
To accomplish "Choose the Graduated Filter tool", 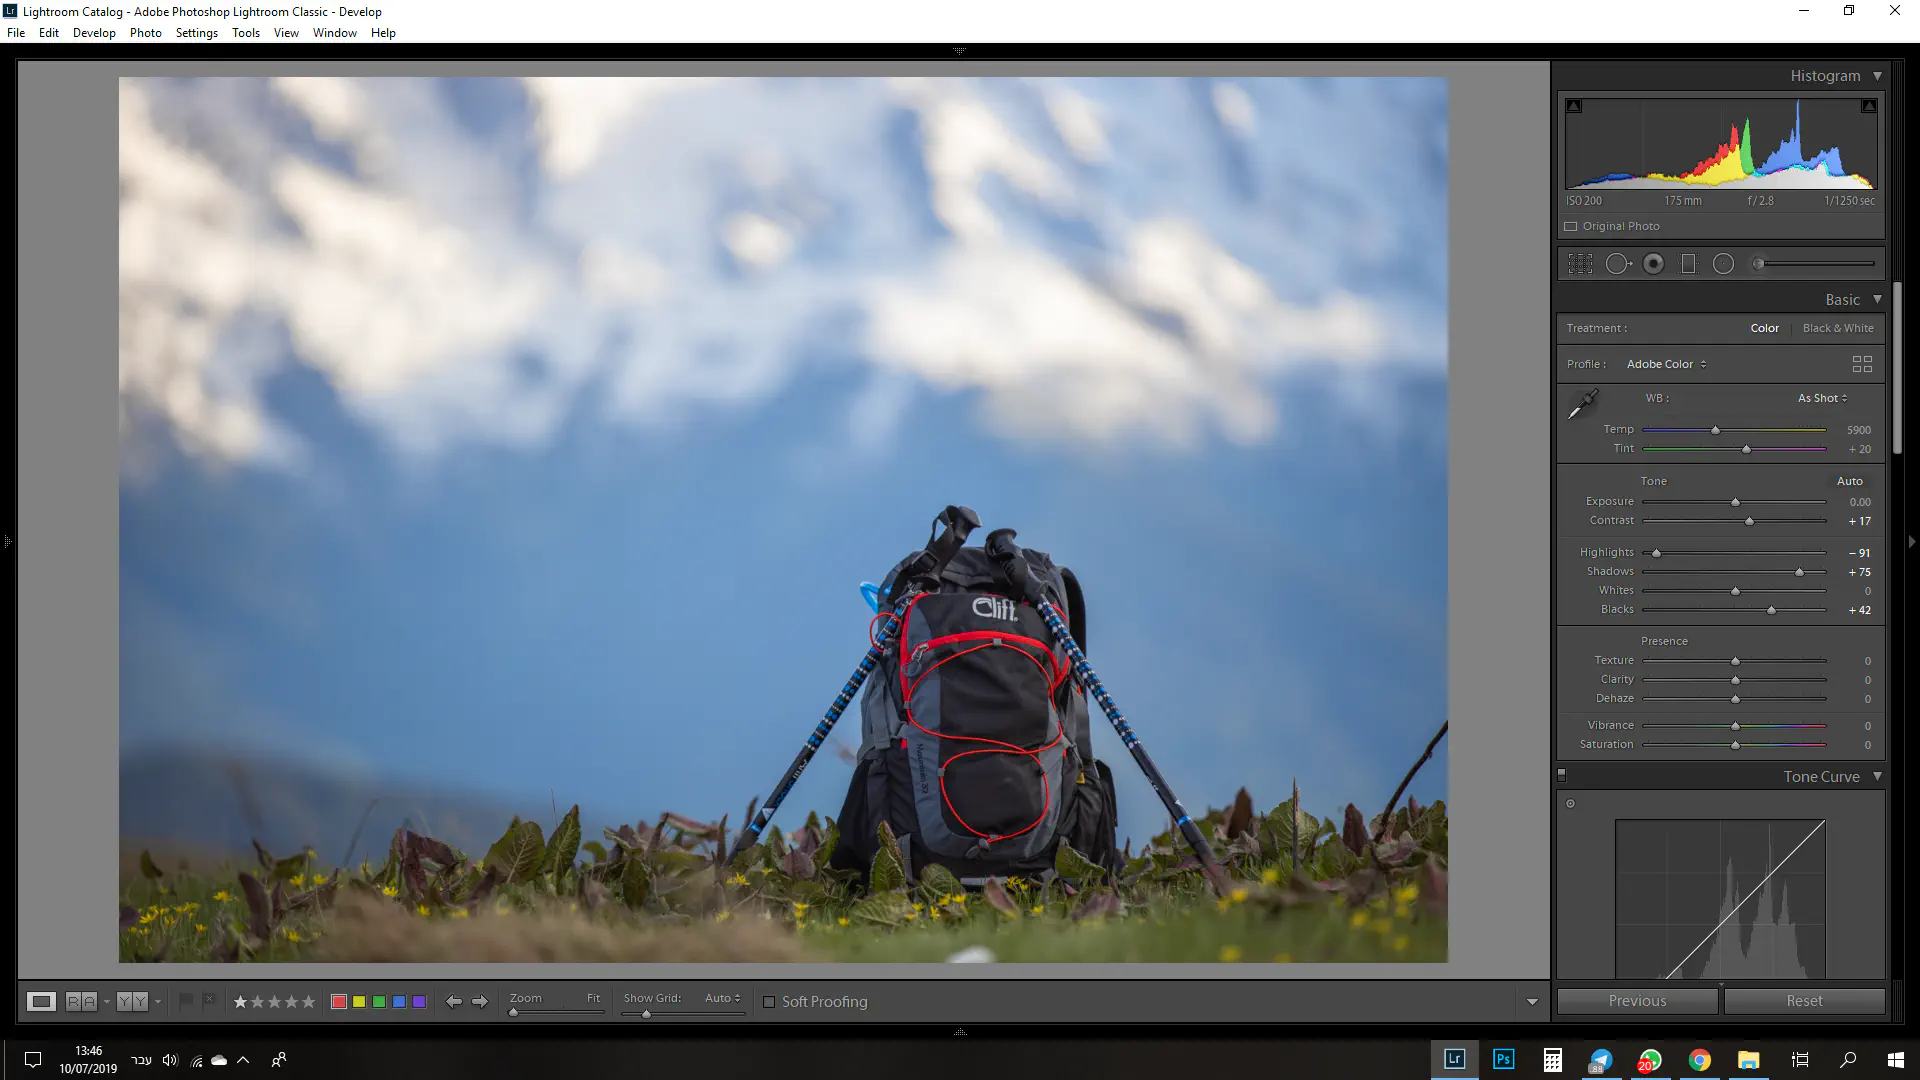I will coord(1689,264).
